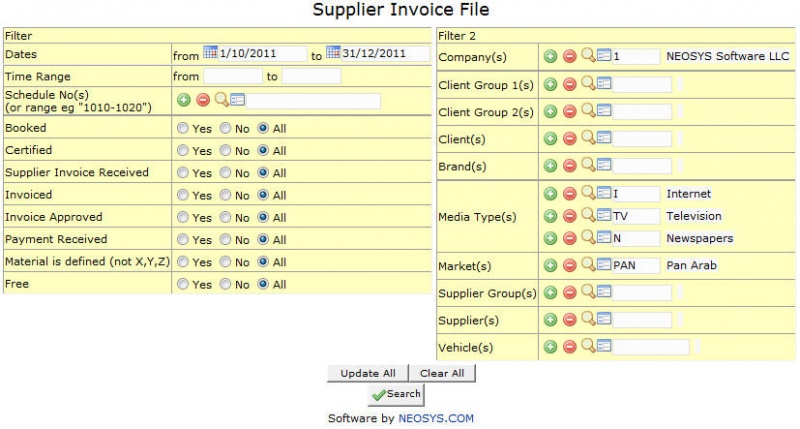The image size is (800, 429).
Task: Click the Newspapers media type name
Action: (699, 238)
